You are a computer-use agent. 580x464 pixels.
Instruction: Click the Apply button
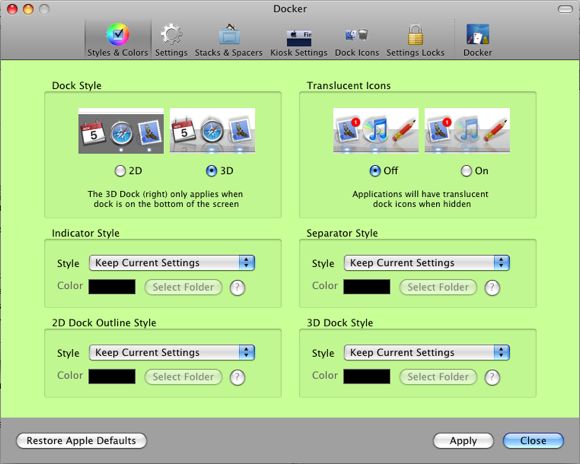pyautogui.click(x=463, y=441)
